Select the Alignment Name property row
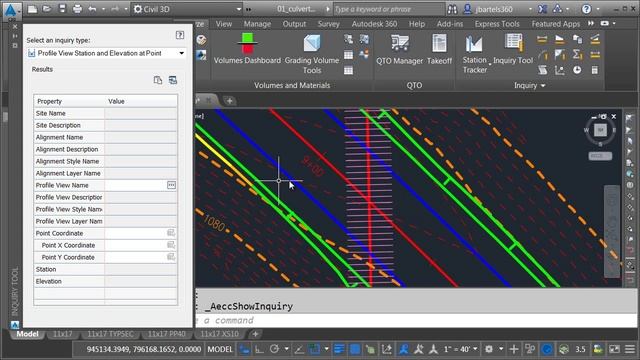 tap(106, 137)
